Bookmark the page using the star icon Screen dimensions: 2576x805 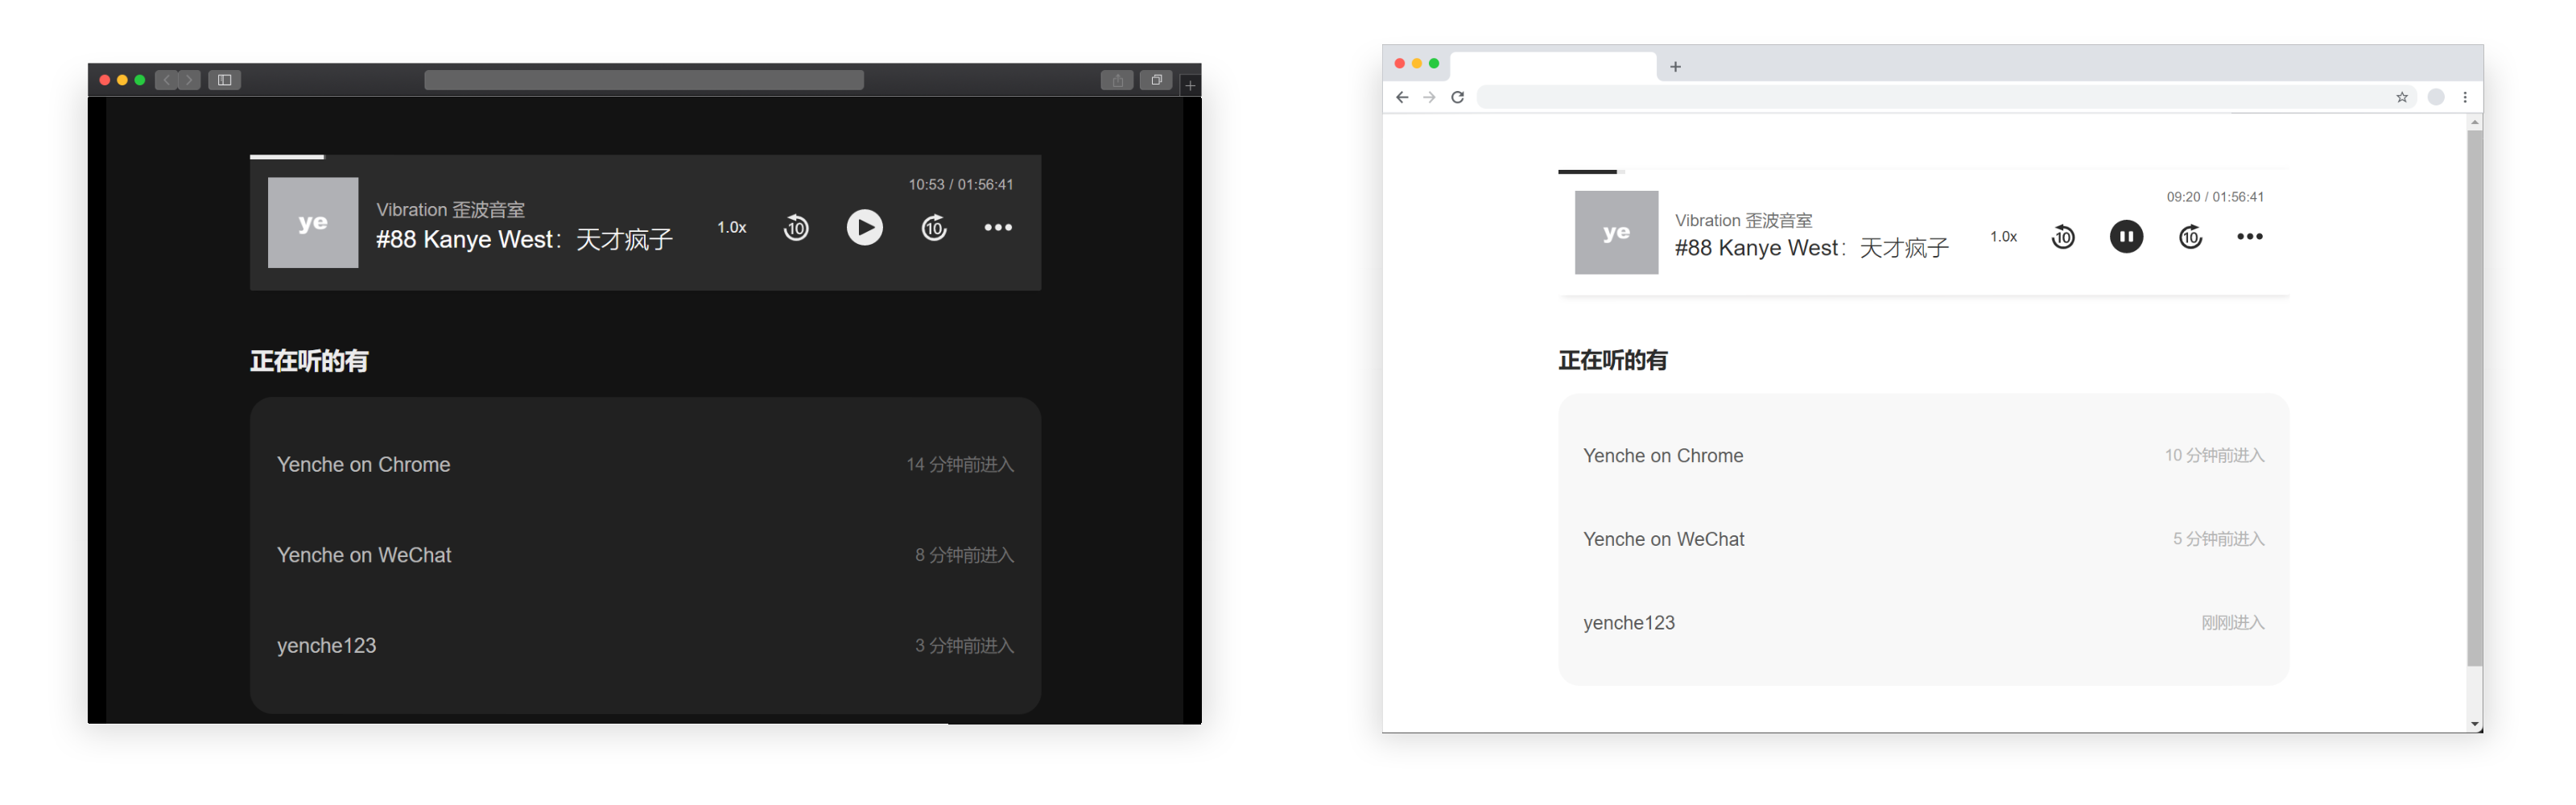[x=2401, y=97]
